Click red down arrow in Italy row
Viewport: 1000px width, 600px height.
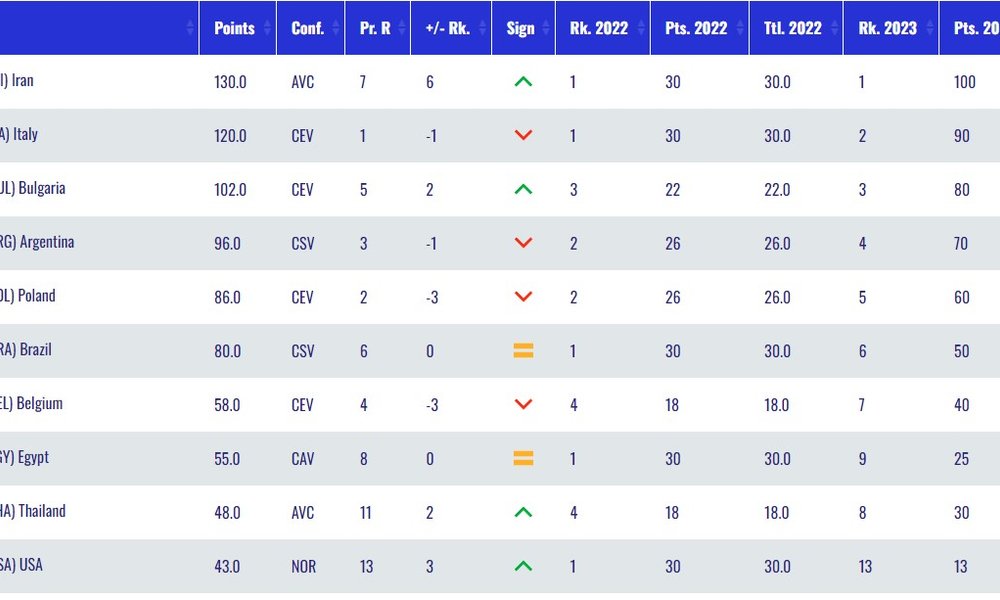click(523, 135)
